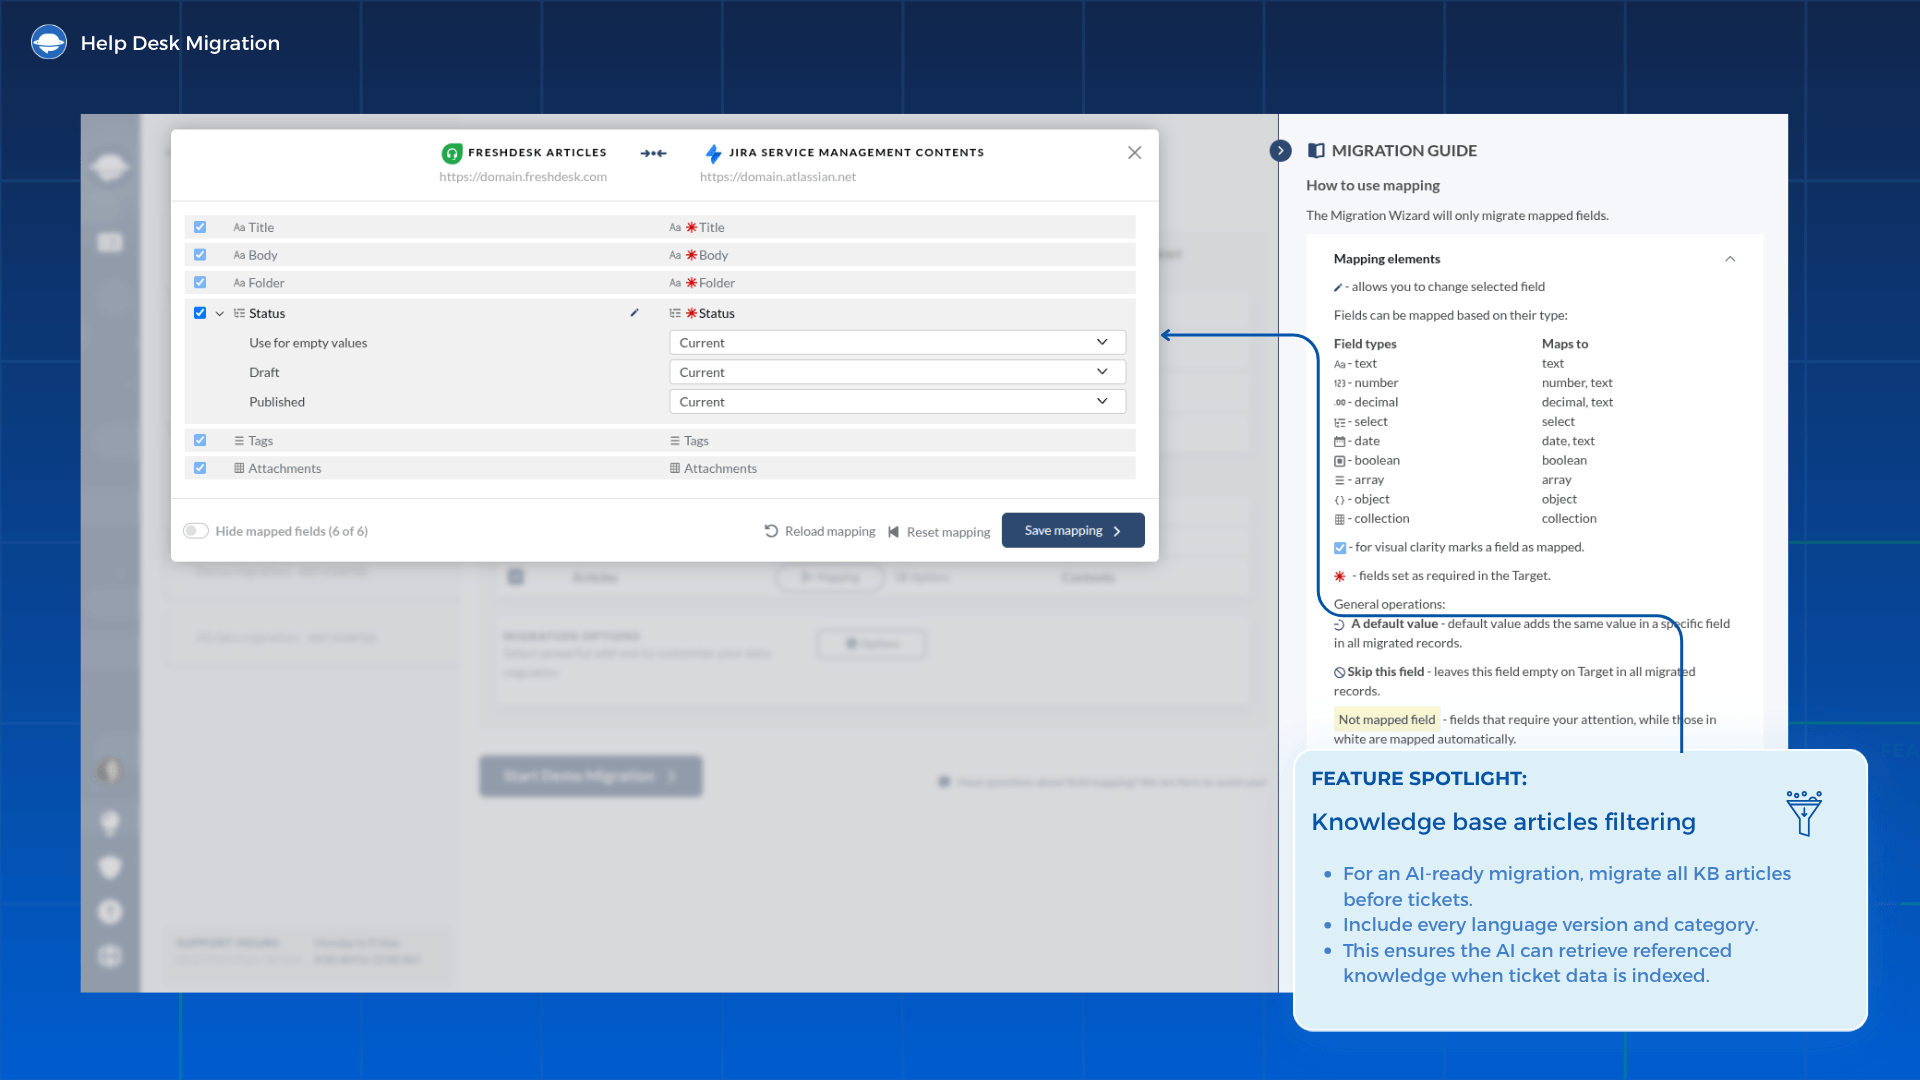Image resolution: width=1920 pixels, height=1080 pixels.
Task: Click the target Folder field label
Action: (717, 283)
